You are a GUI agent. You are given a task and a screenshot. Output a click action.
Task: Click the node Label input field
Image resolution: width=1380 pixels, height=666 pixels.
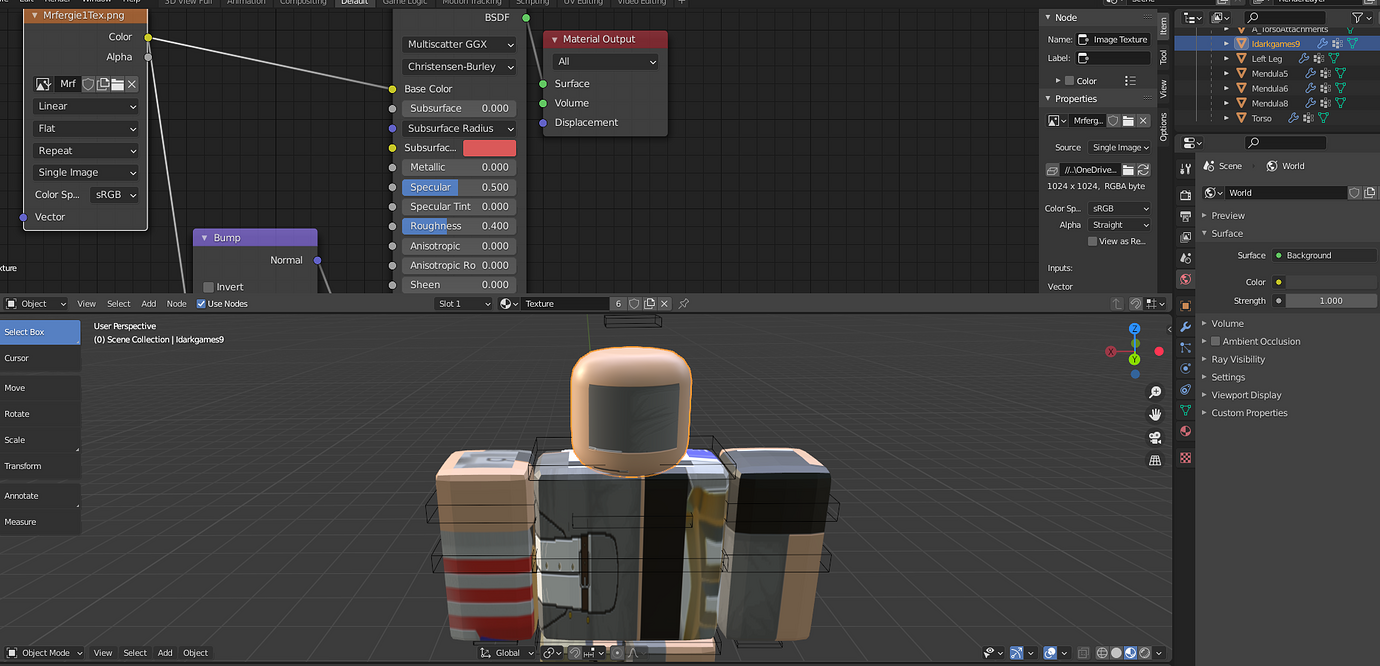tap(1114, 58)
